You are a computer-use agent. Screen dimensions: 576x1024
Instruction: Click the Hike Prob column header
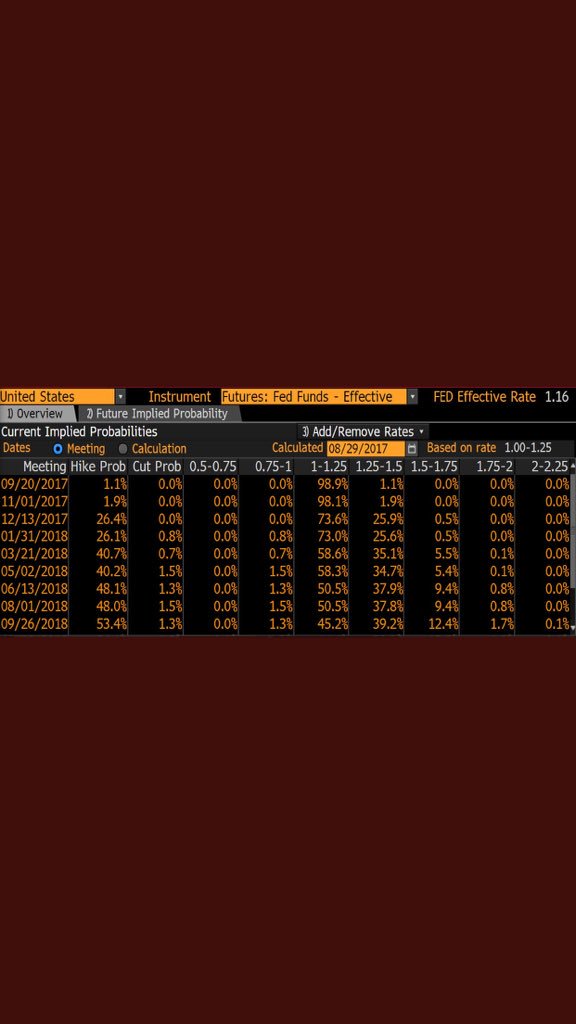coord(98,467)
